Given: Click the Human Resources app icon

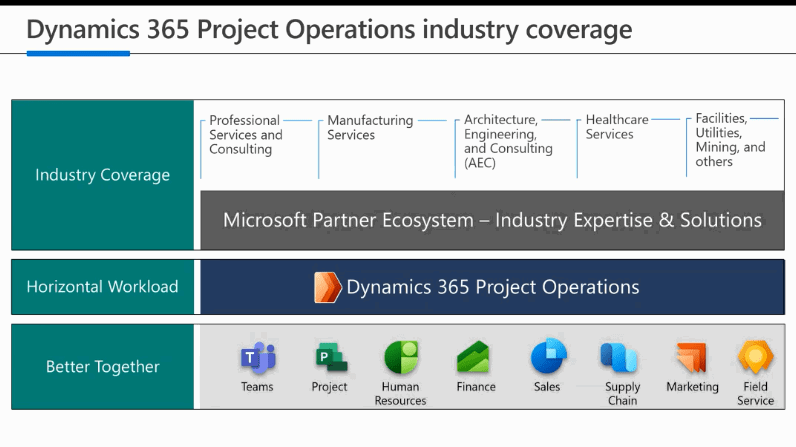Looking at the screenshot, I should click(401, 357).
